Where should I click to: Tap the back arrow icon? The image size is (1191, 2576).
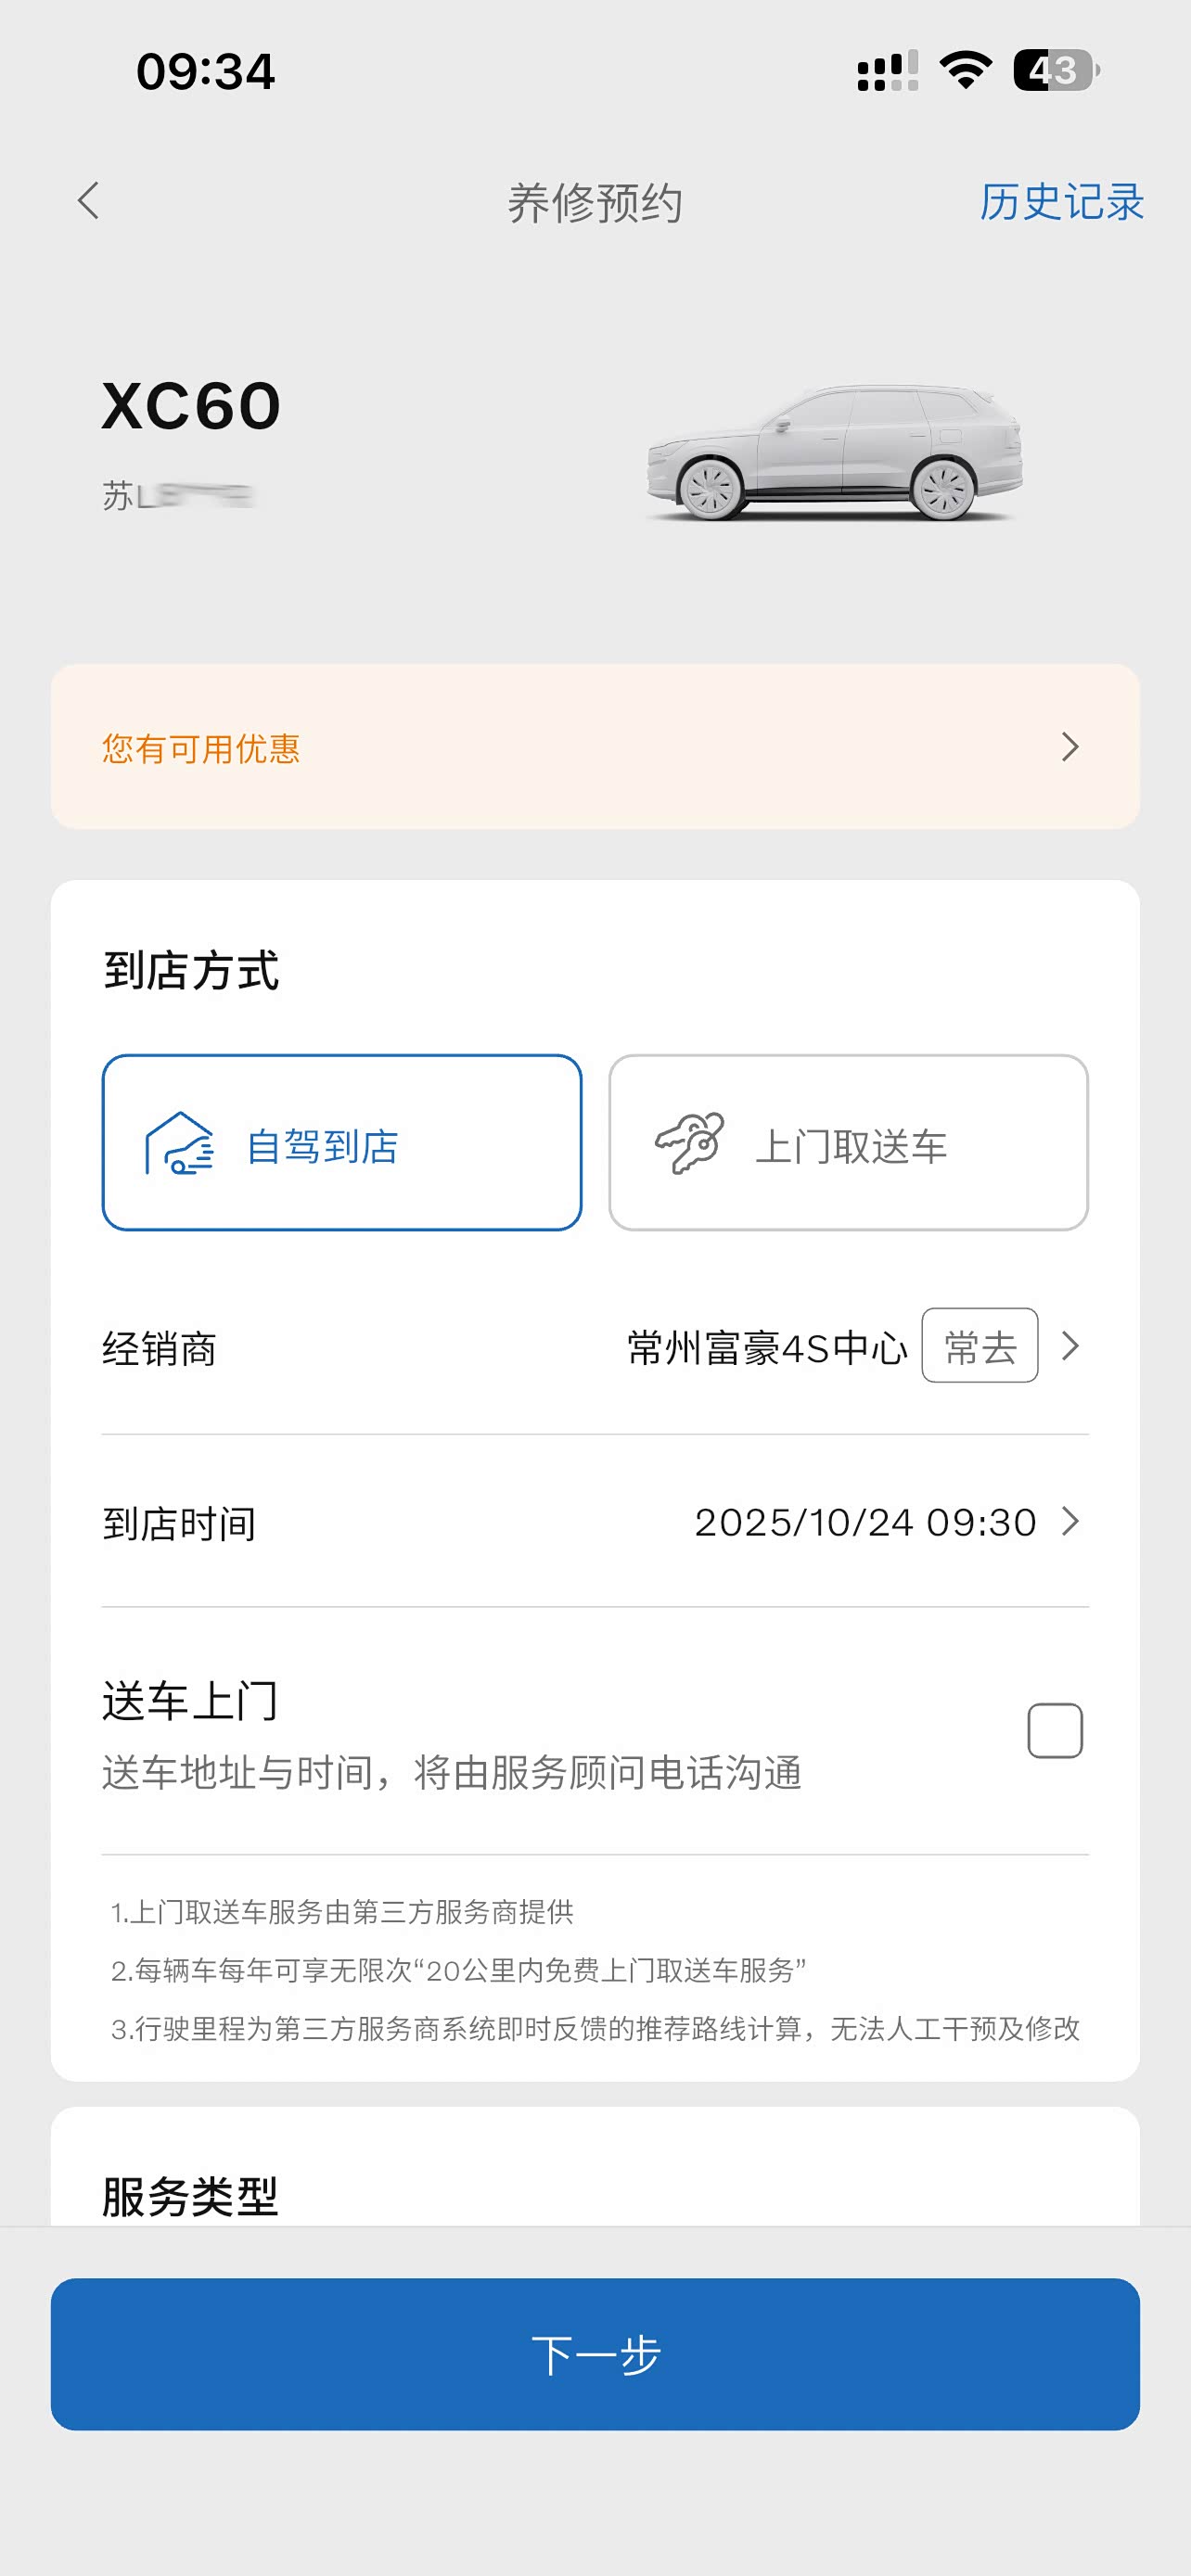[89, 201]
